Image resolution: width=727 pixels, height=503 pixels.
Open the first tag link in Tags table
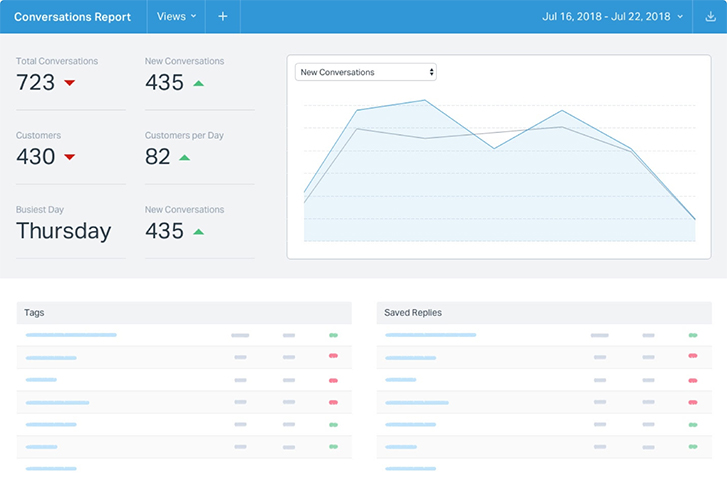point(71,335)
